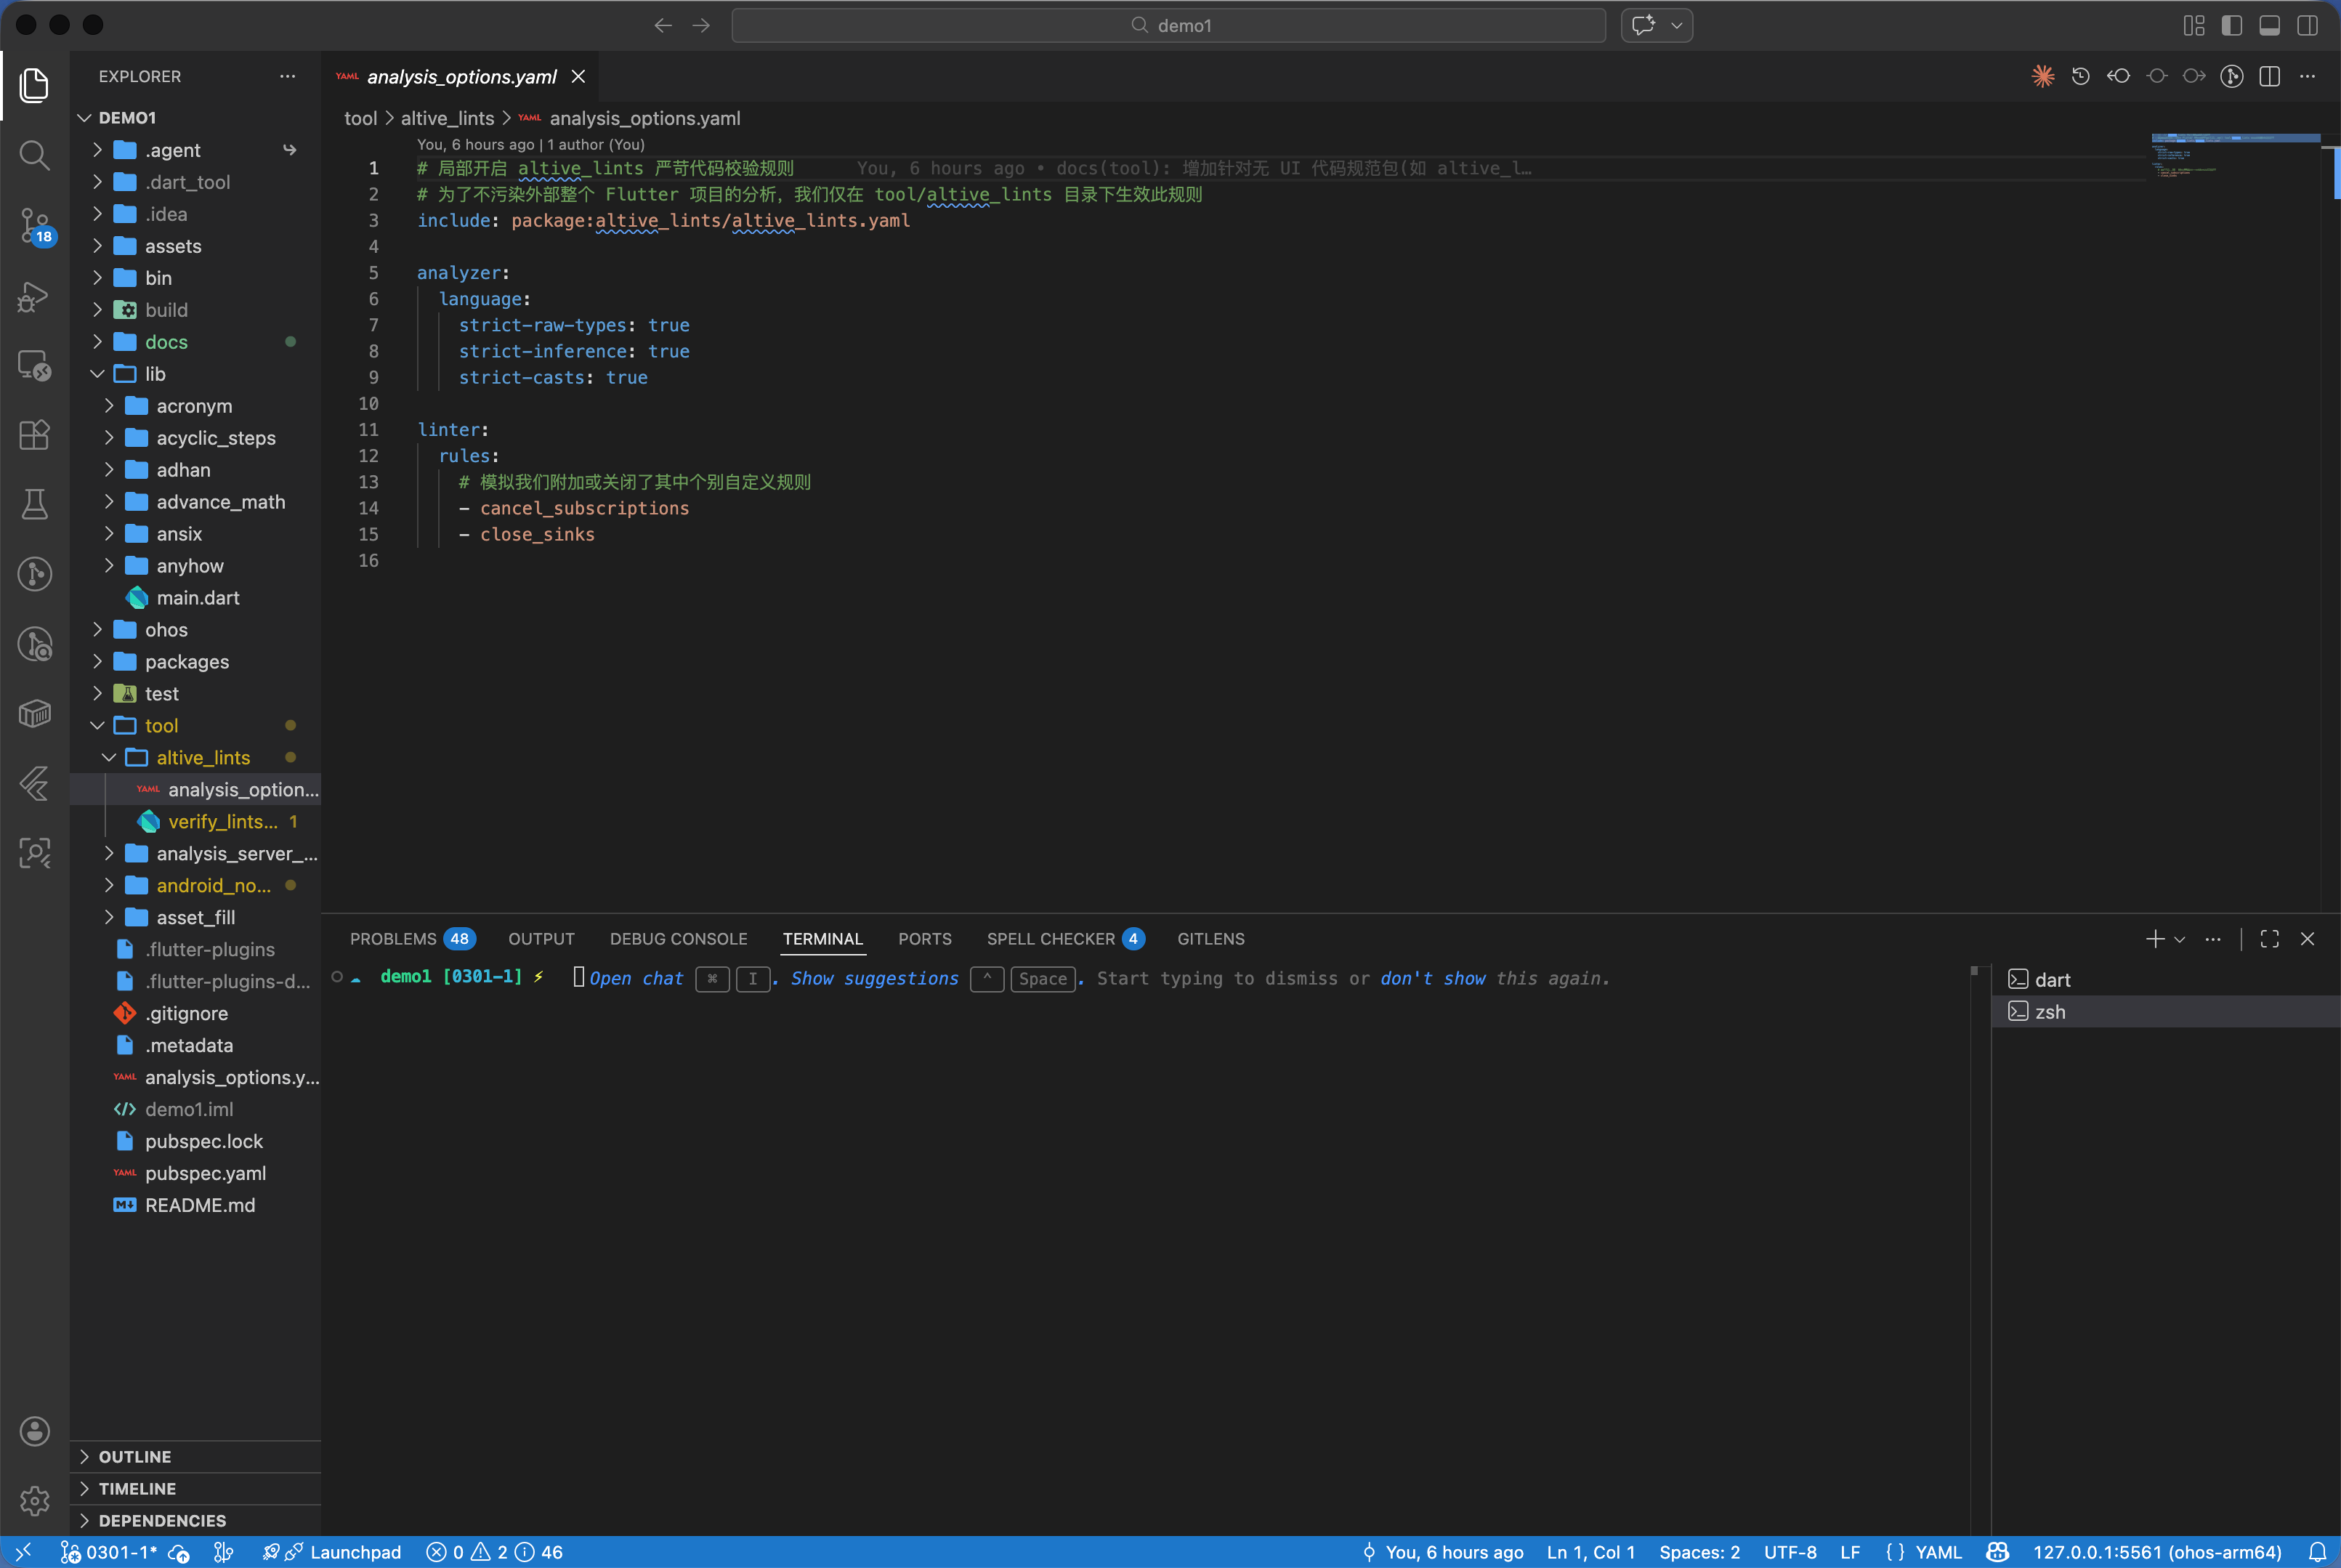Select the dart terminal in terminal list
The width and height of the screenshot is (2341, 1568).
(2165, 980)
